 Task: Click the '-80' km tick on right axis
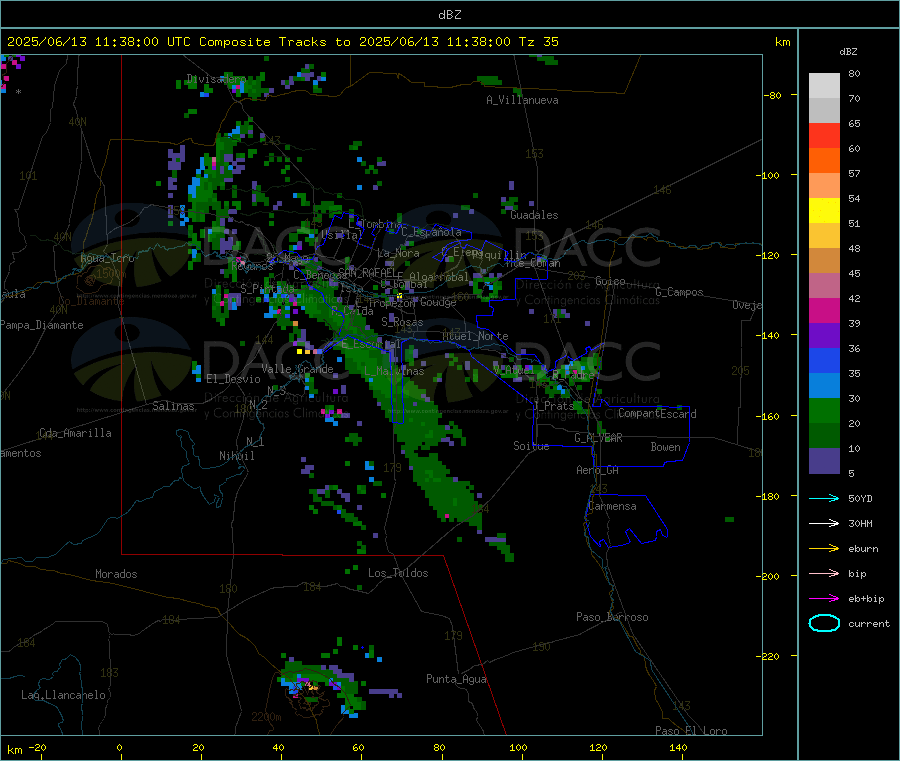point(772,95)
